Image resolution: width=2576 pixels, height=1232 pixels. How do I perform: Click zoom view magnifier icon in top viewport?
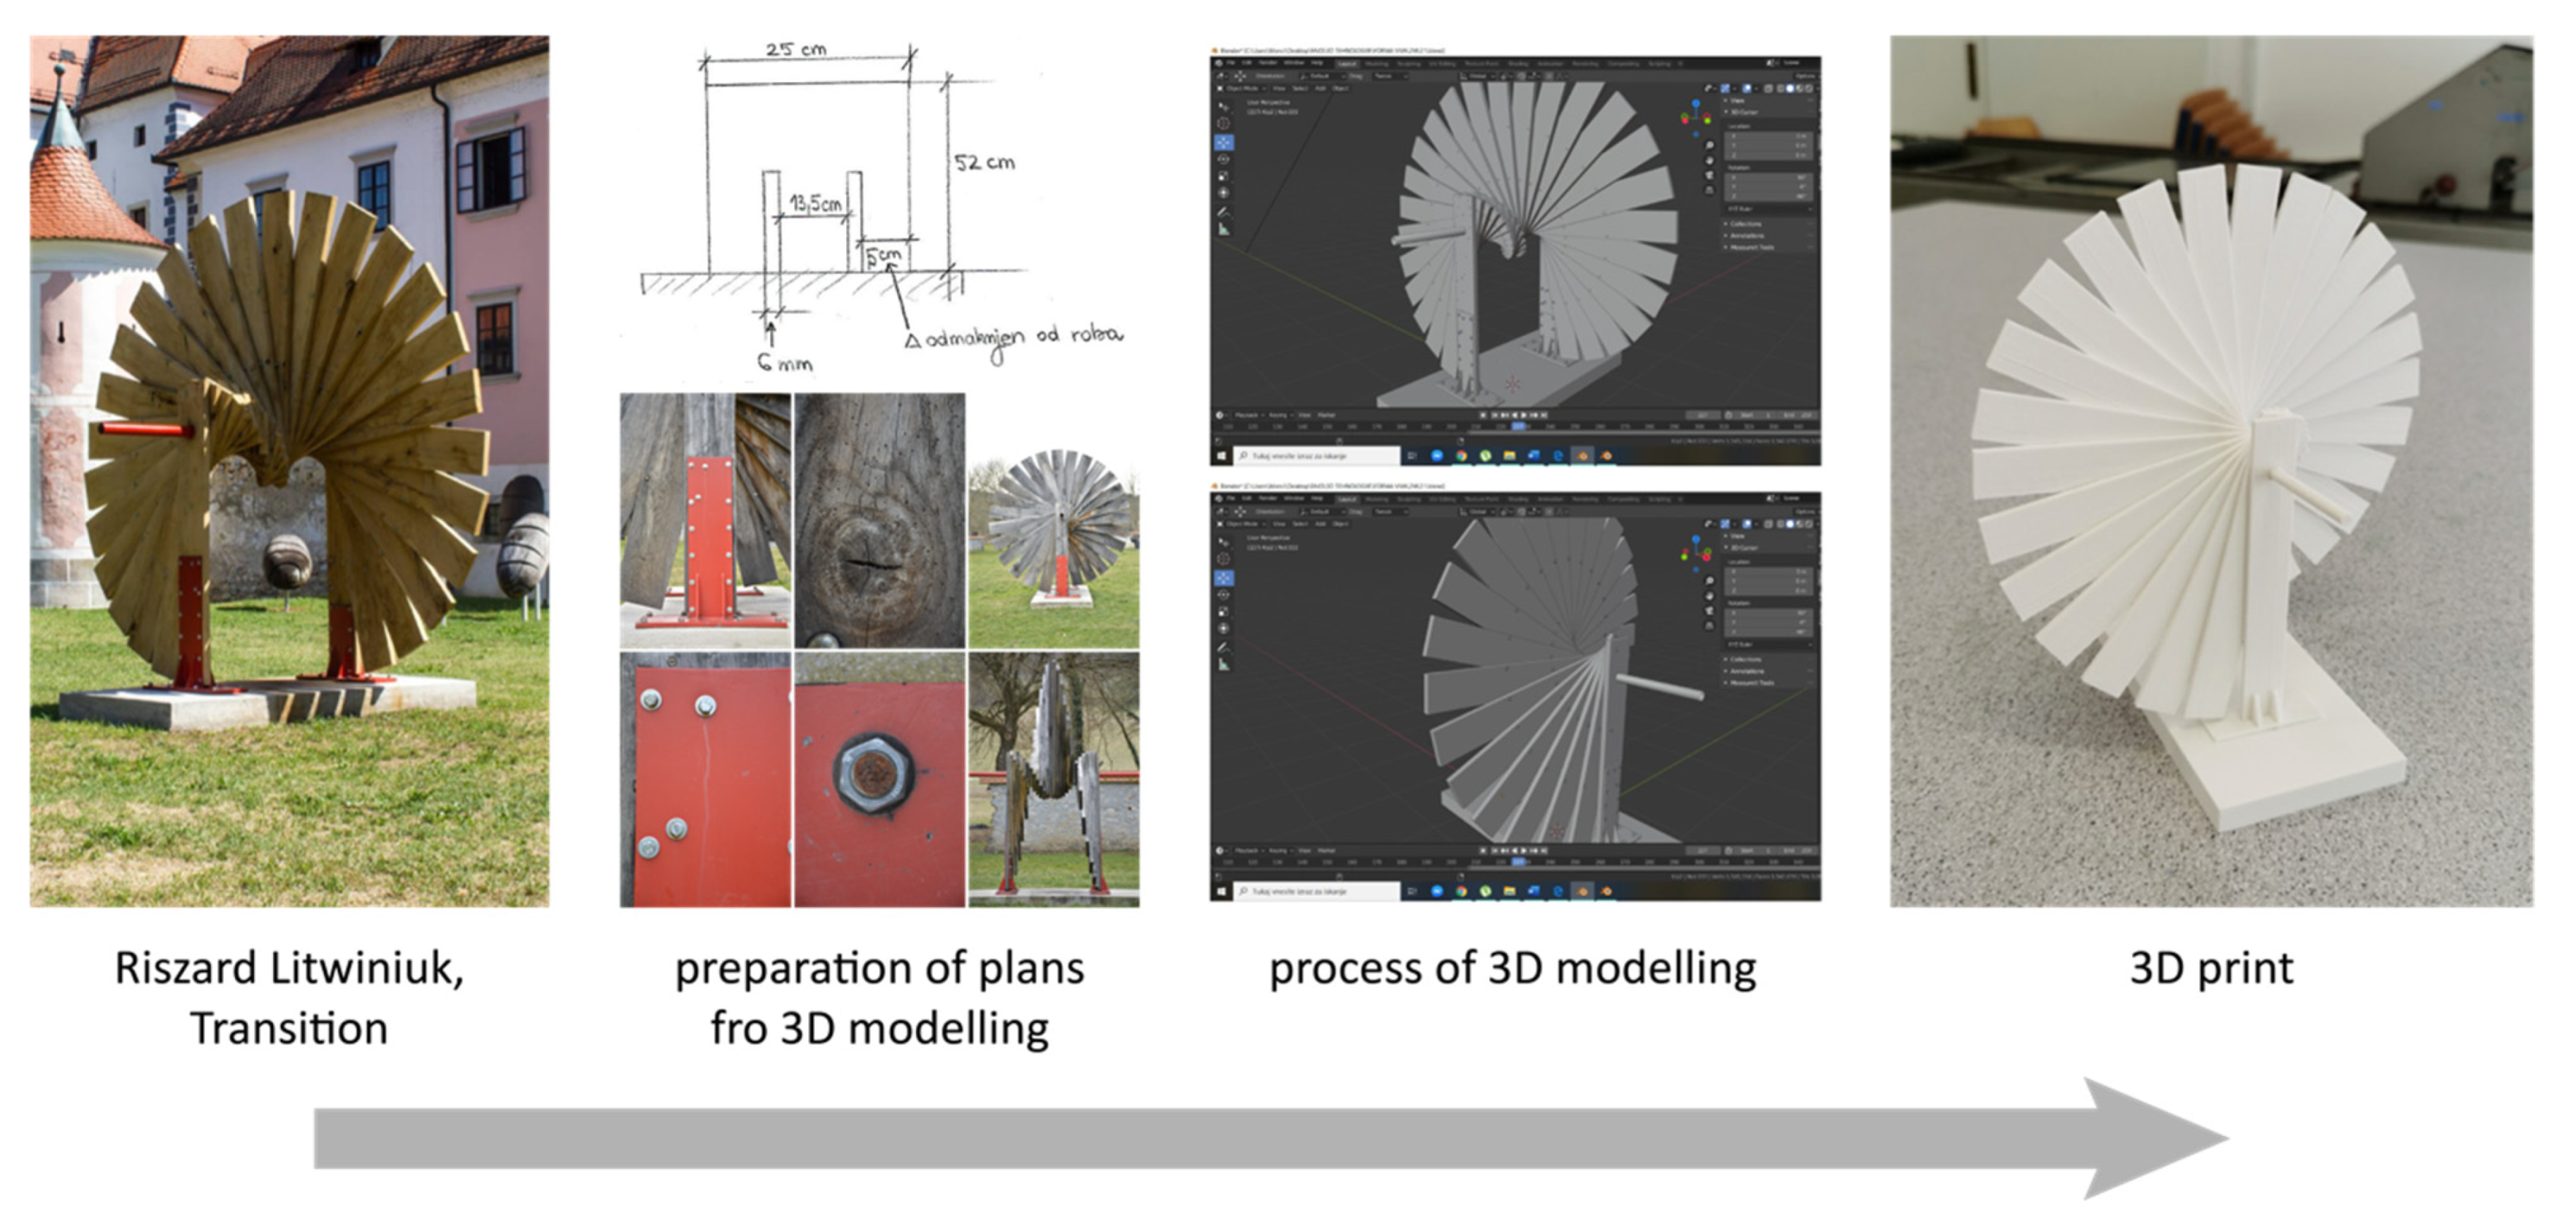[x=1710, y=145]
